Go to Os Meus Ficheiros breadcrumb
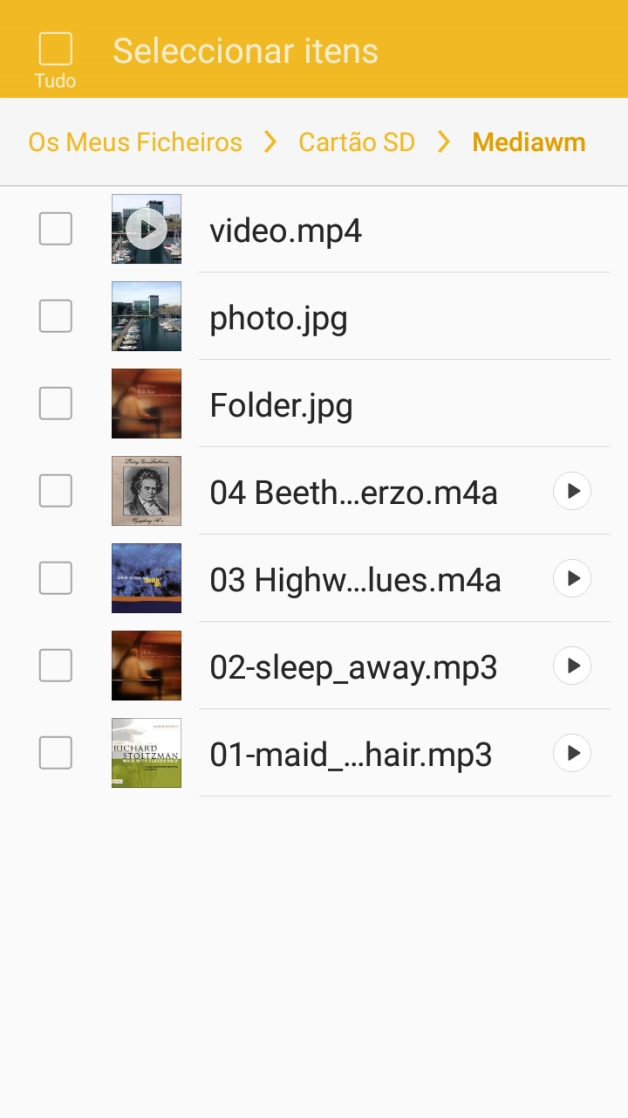This screenshot has width=628, height=1118. pyautogui.click(x=135, y=142)
